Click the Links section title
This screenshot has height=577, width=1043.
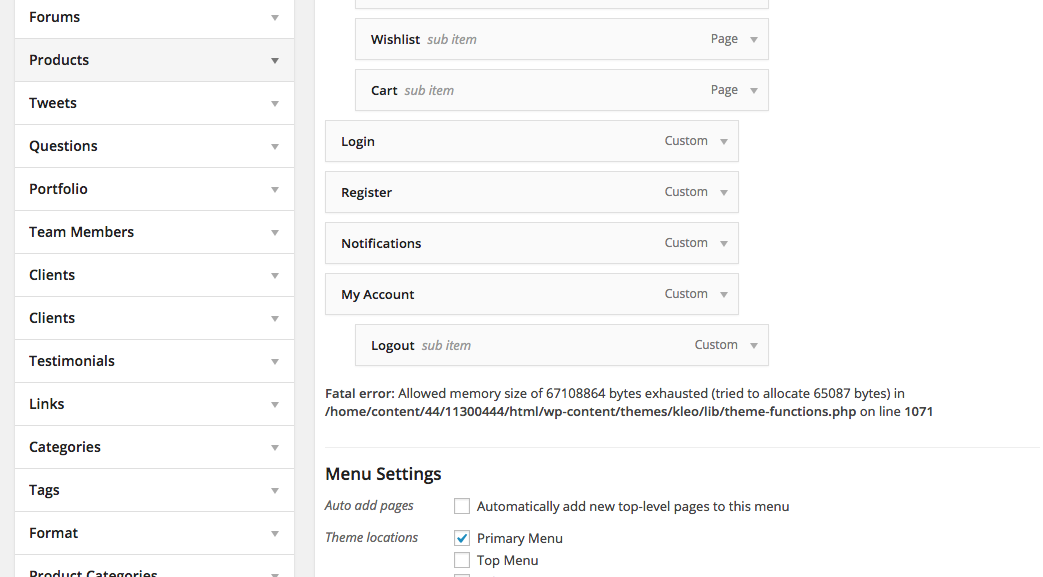47,404
